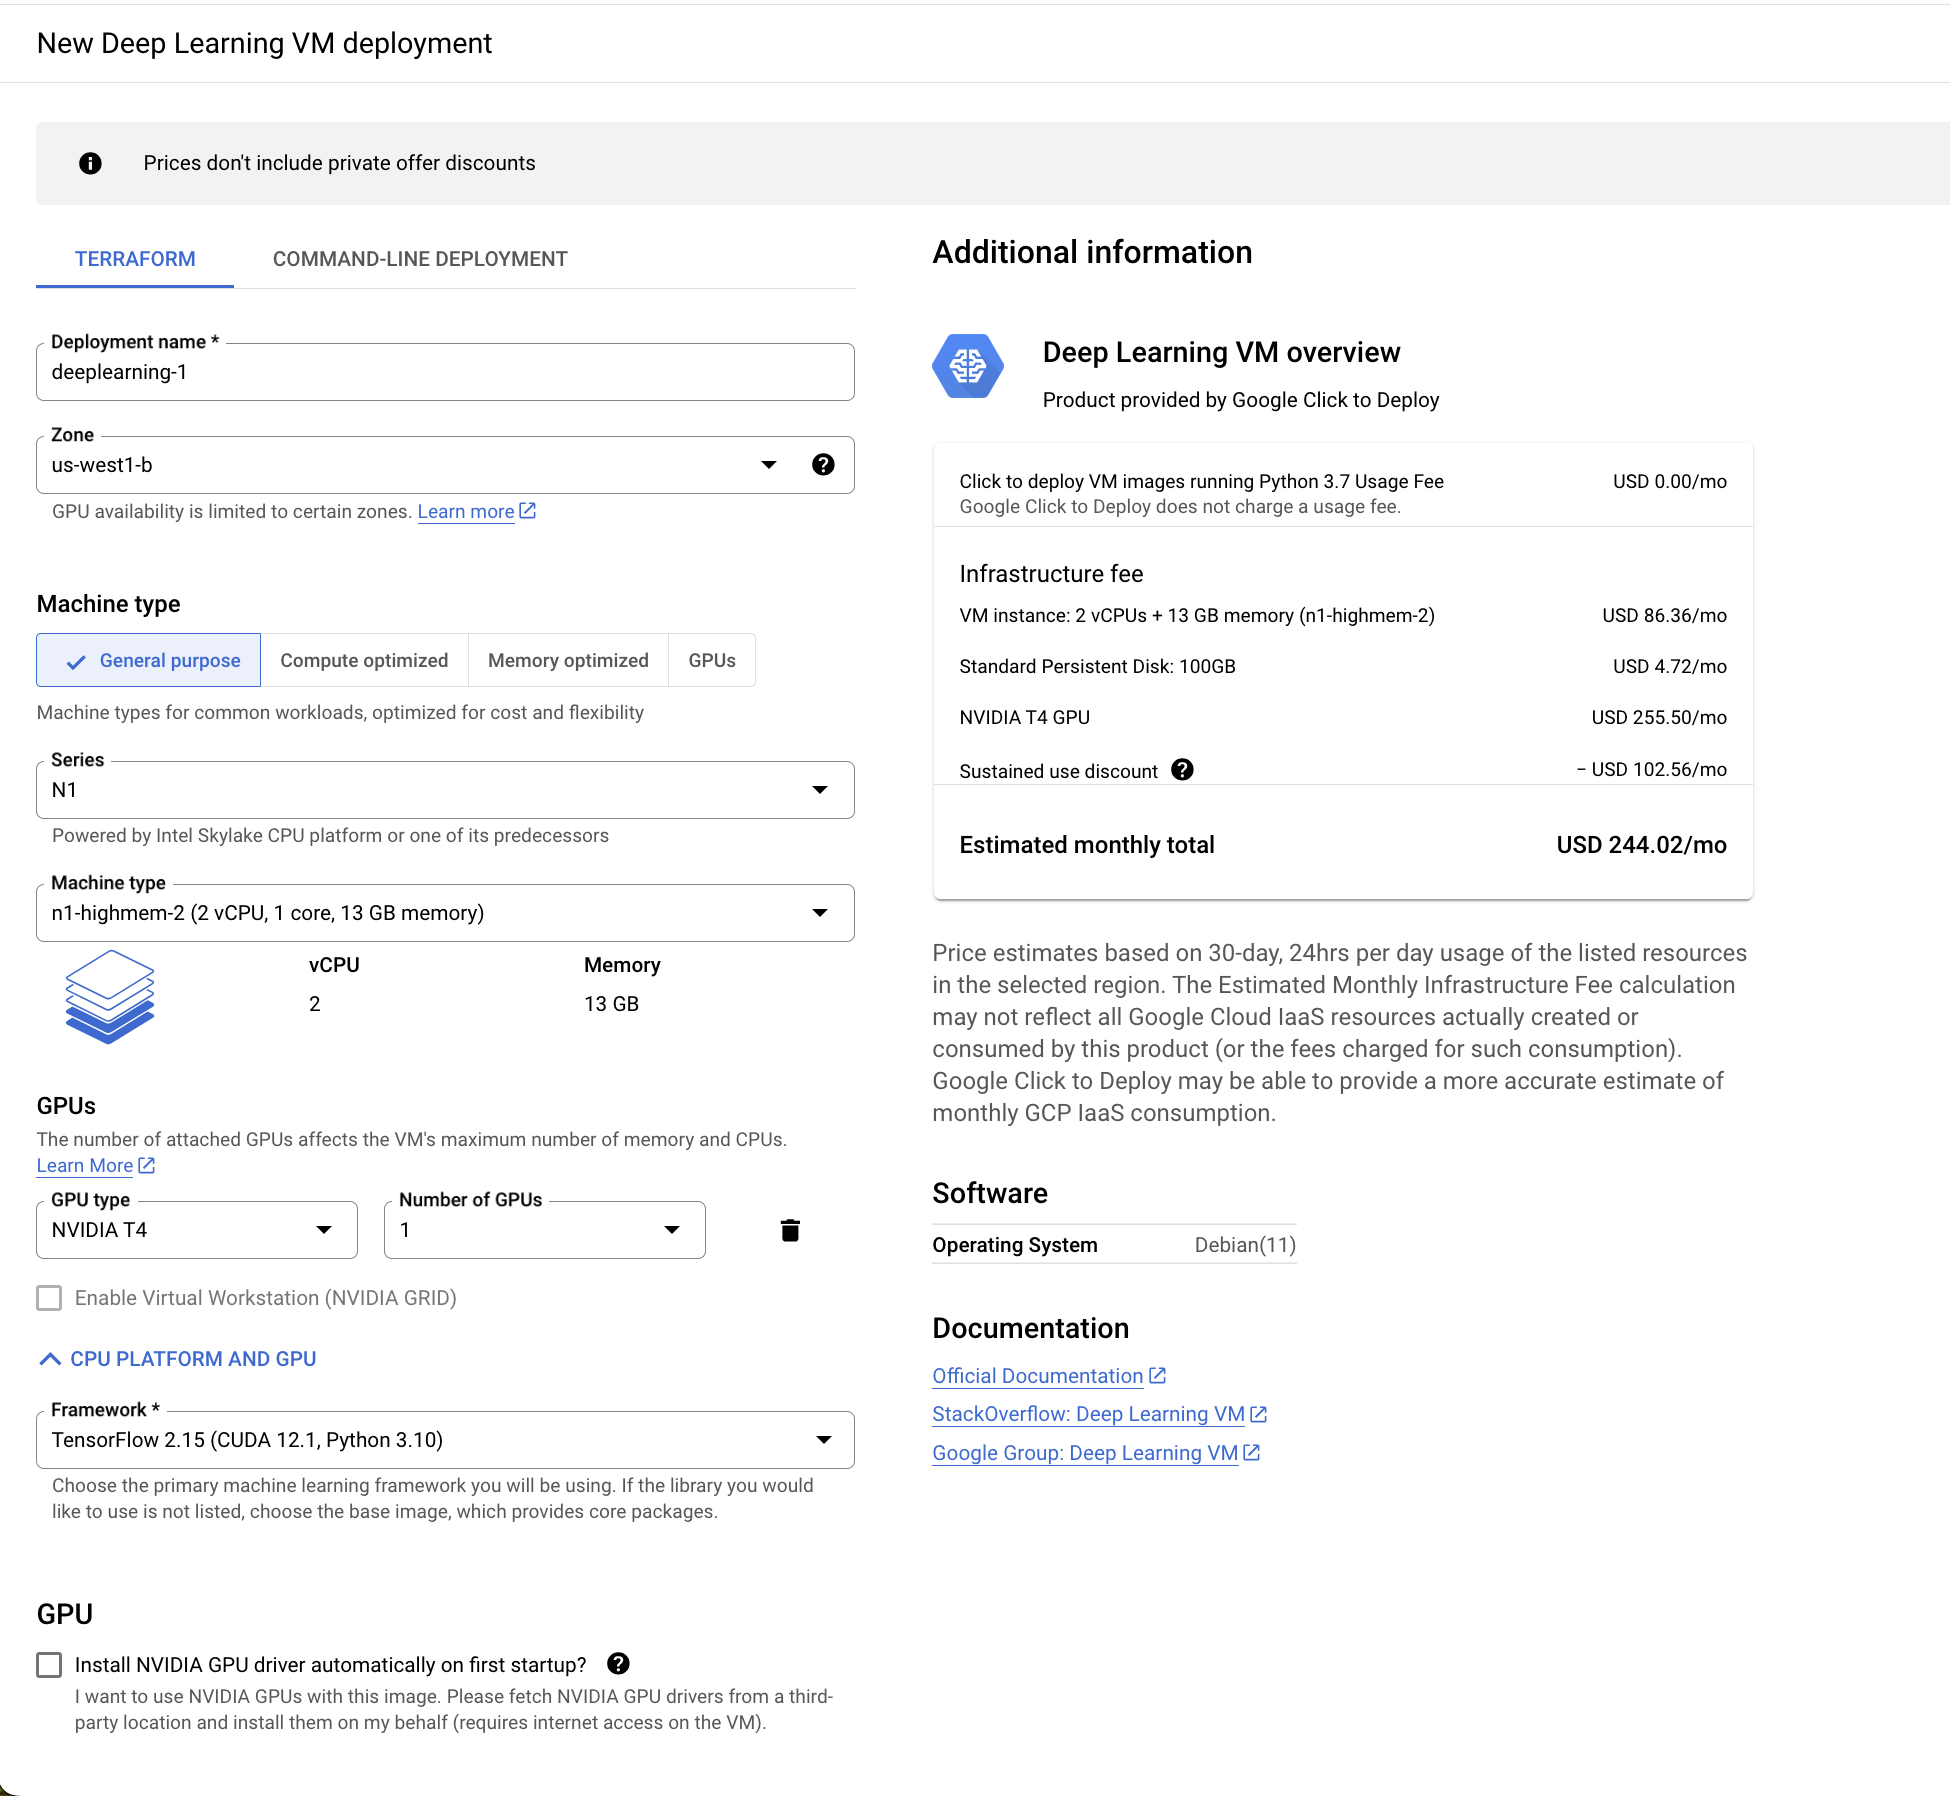
Task: Click the Deep Learning VM brain logo
Action: pyautogui.click(x=967, y=366)
